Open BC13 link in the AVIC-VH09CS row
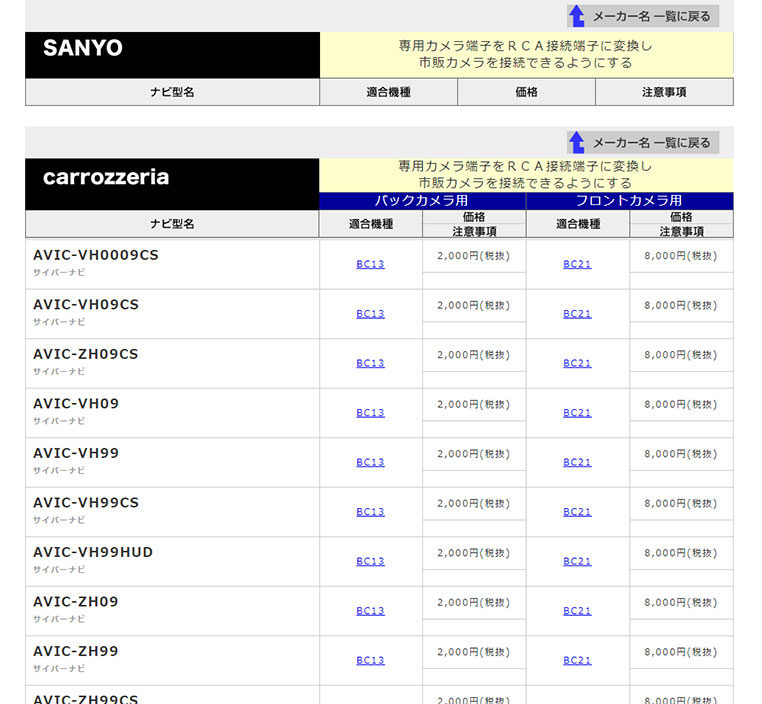Image resolution: width=762 pixels, height=704 pixels. coord(370,314)
